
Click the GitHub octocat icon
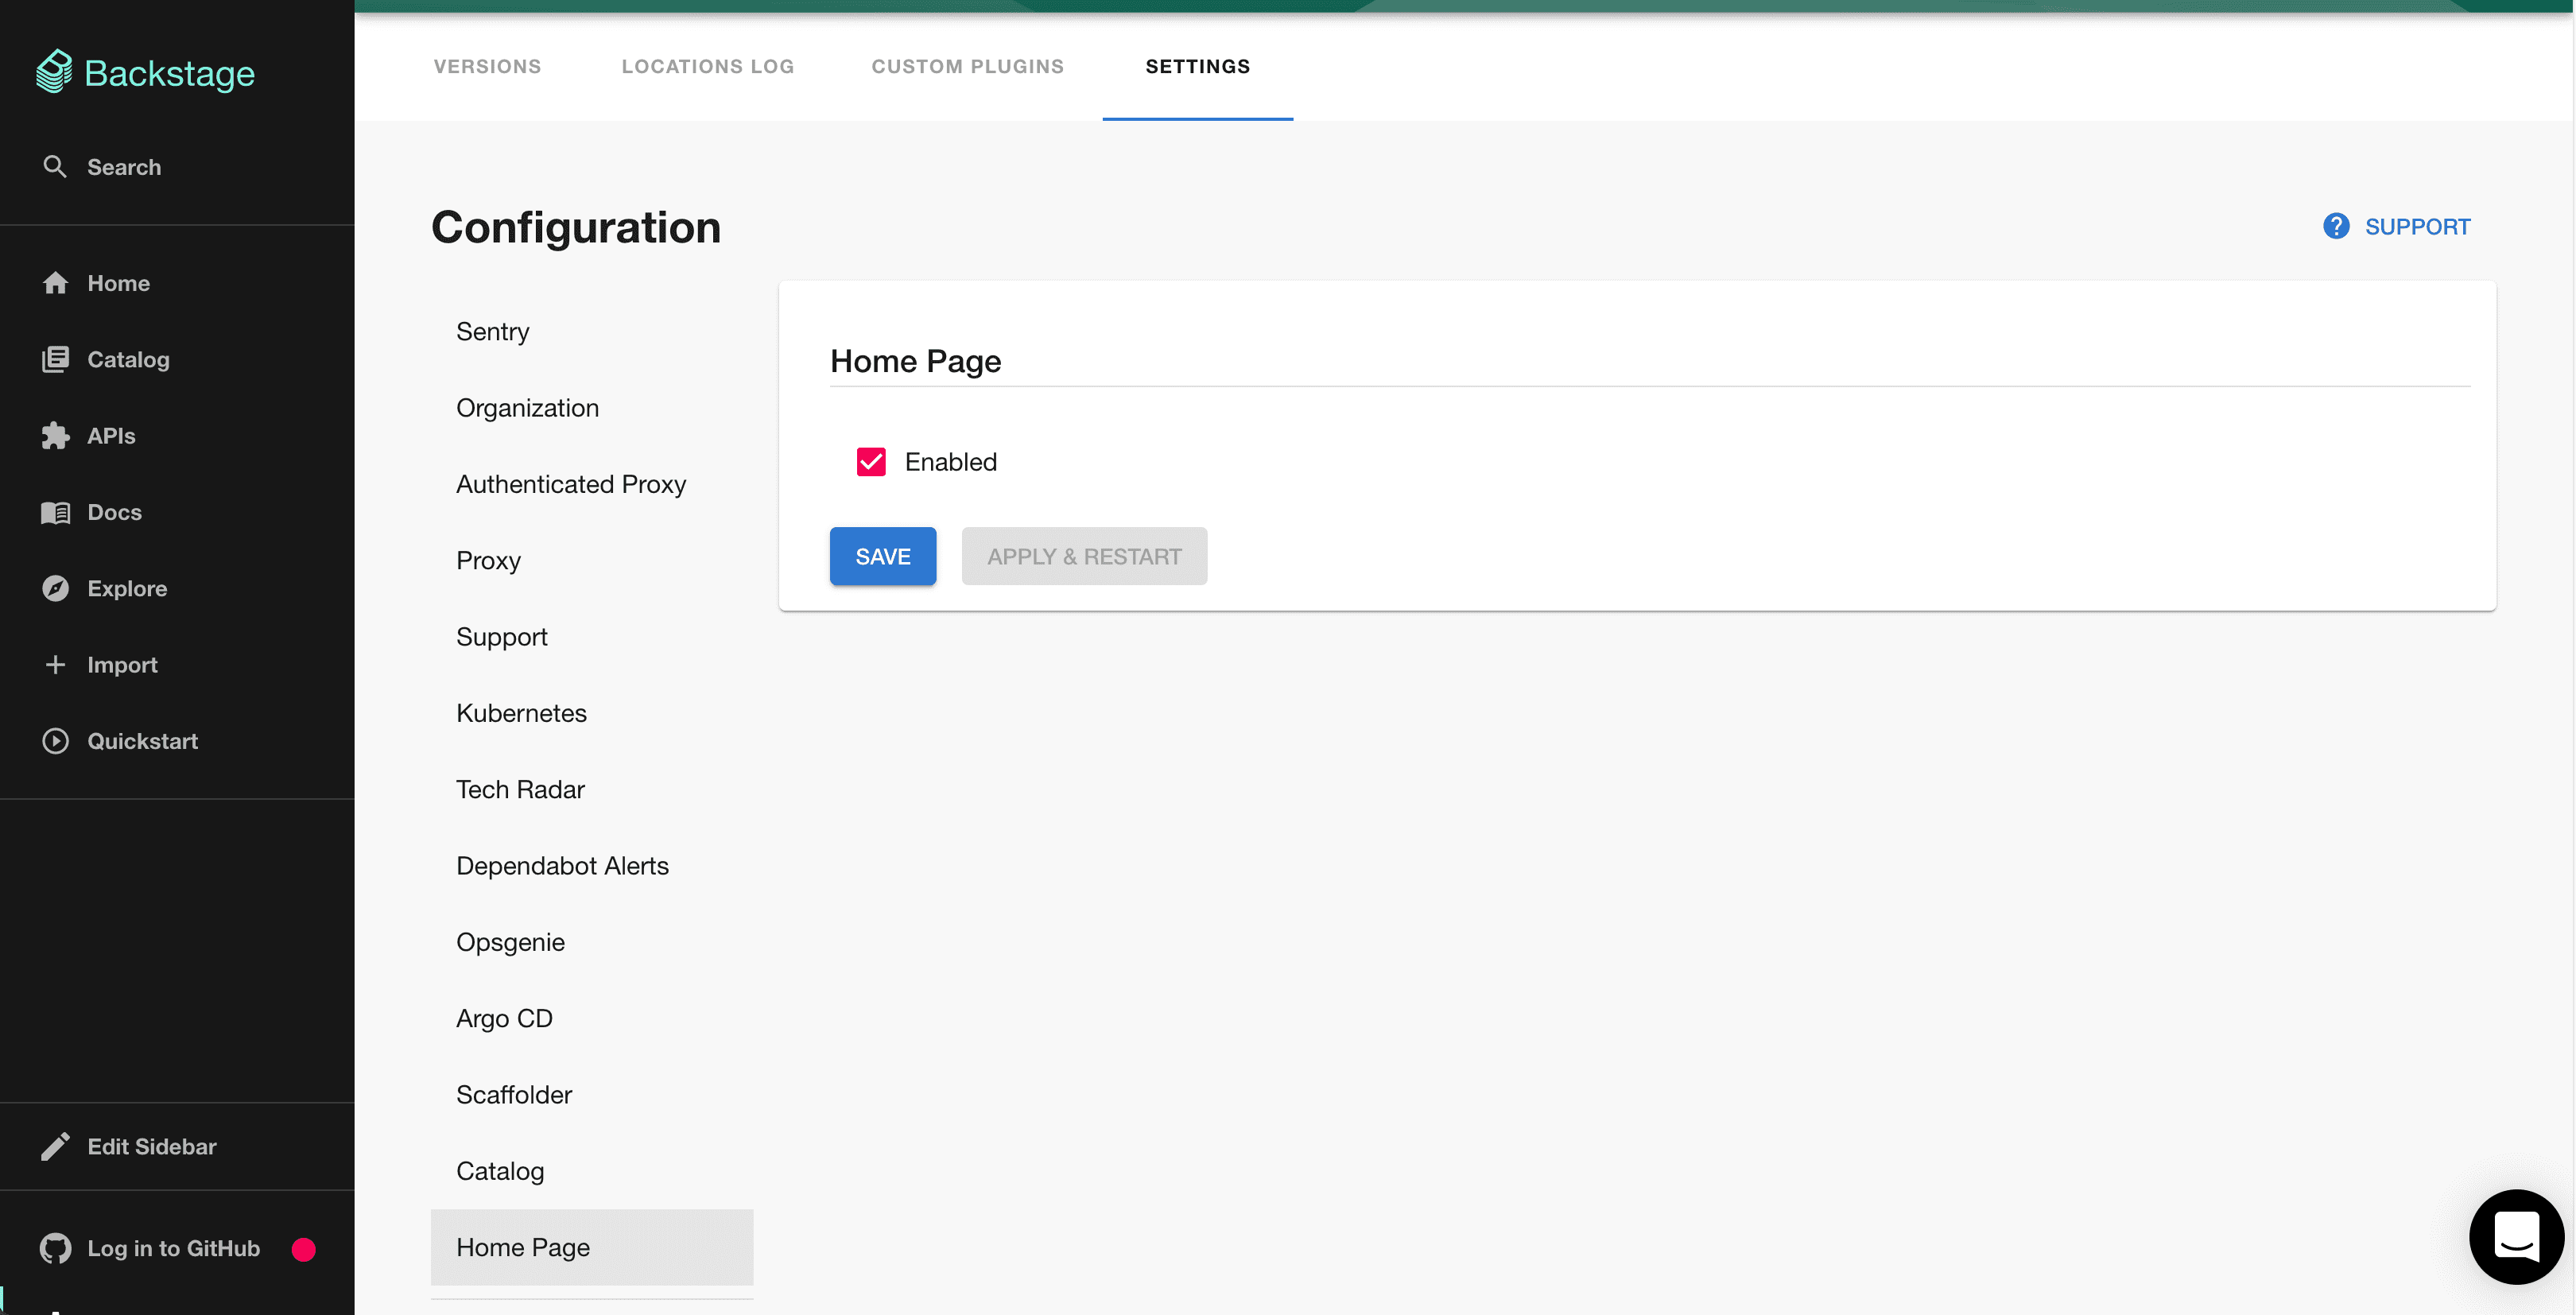55,1248
